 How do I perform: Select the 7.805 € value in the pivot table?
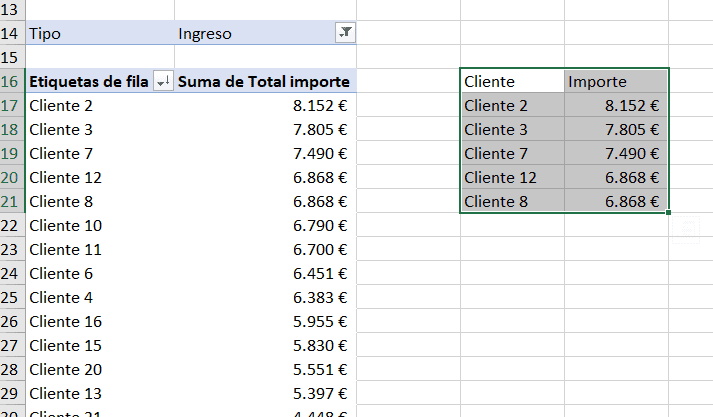(266, 130)
